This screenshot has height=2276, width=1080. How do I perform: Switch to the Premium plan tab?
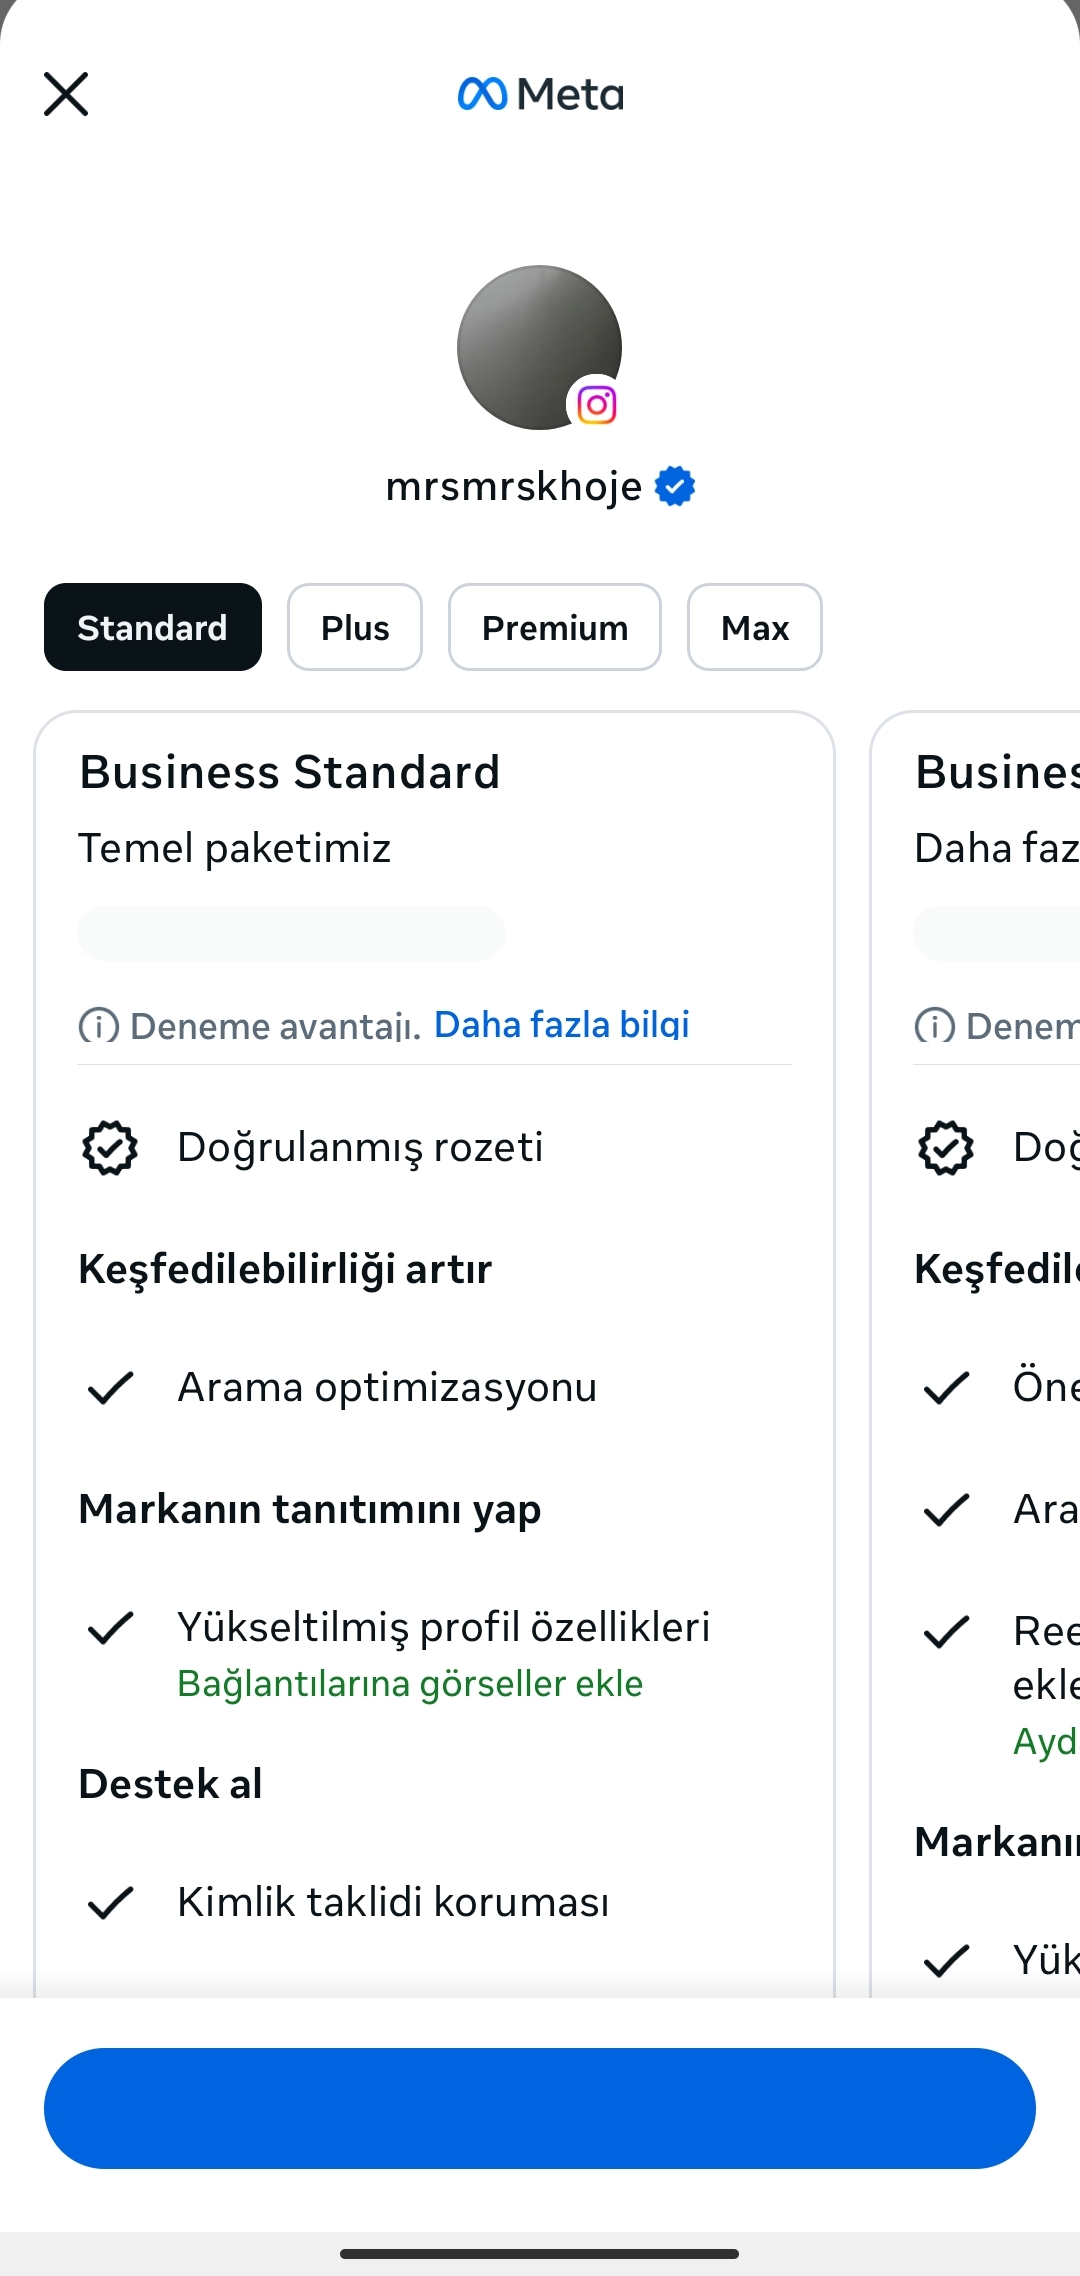pyautogui.click(x=555, y=627)
